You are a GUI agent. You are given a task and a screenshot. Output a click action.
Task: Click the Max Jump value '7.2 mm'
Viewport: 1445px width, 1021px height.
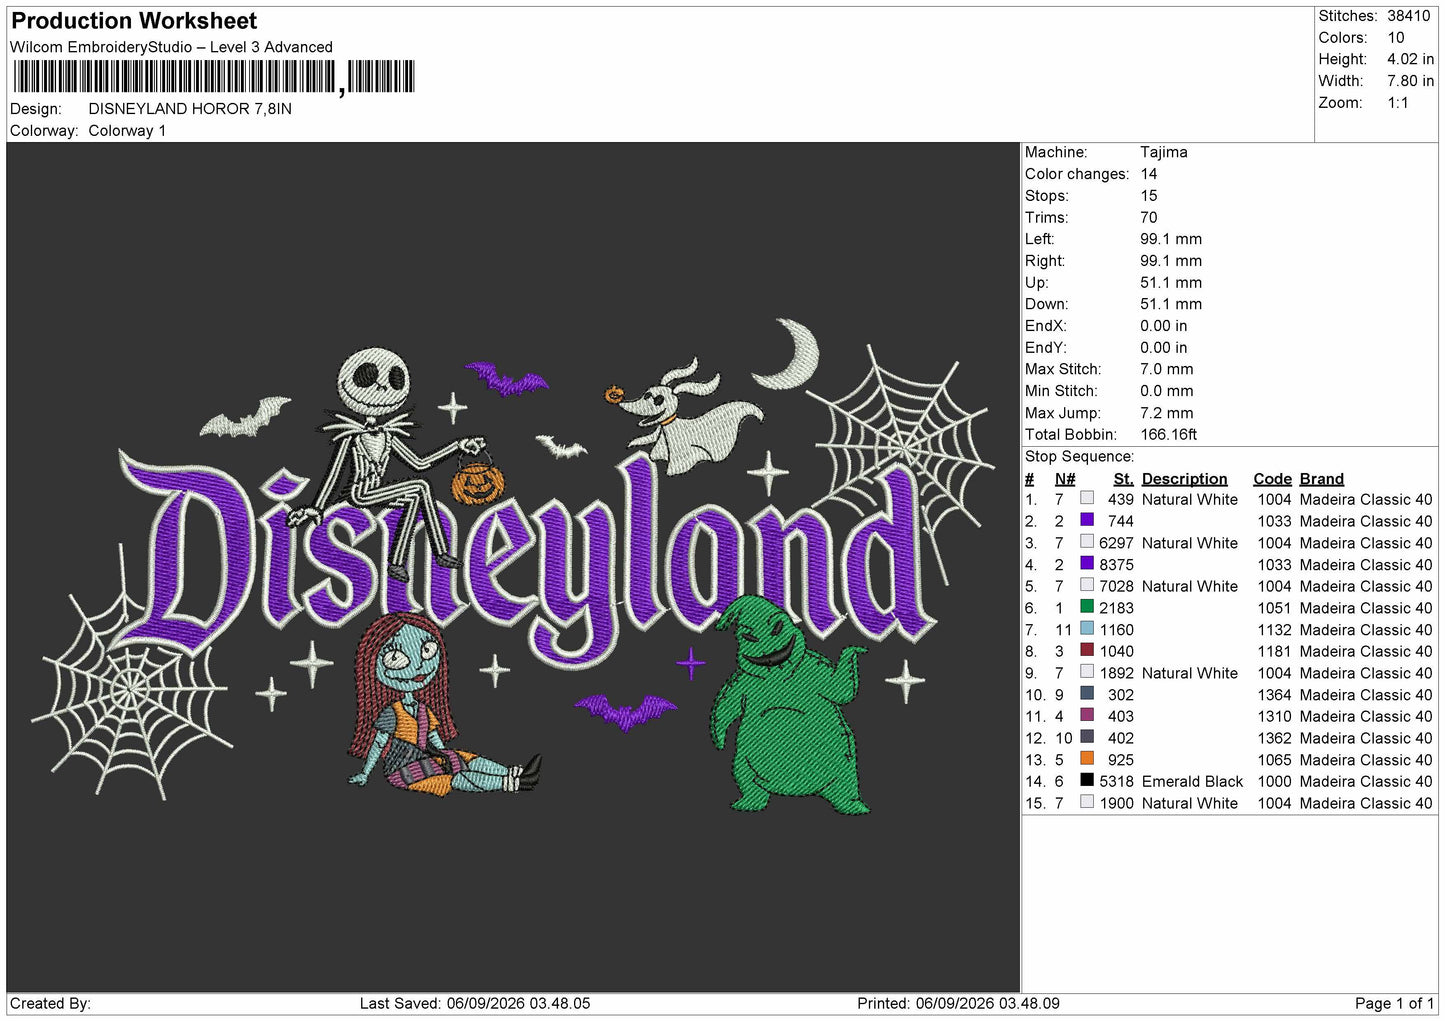(x=1167, y=413)
